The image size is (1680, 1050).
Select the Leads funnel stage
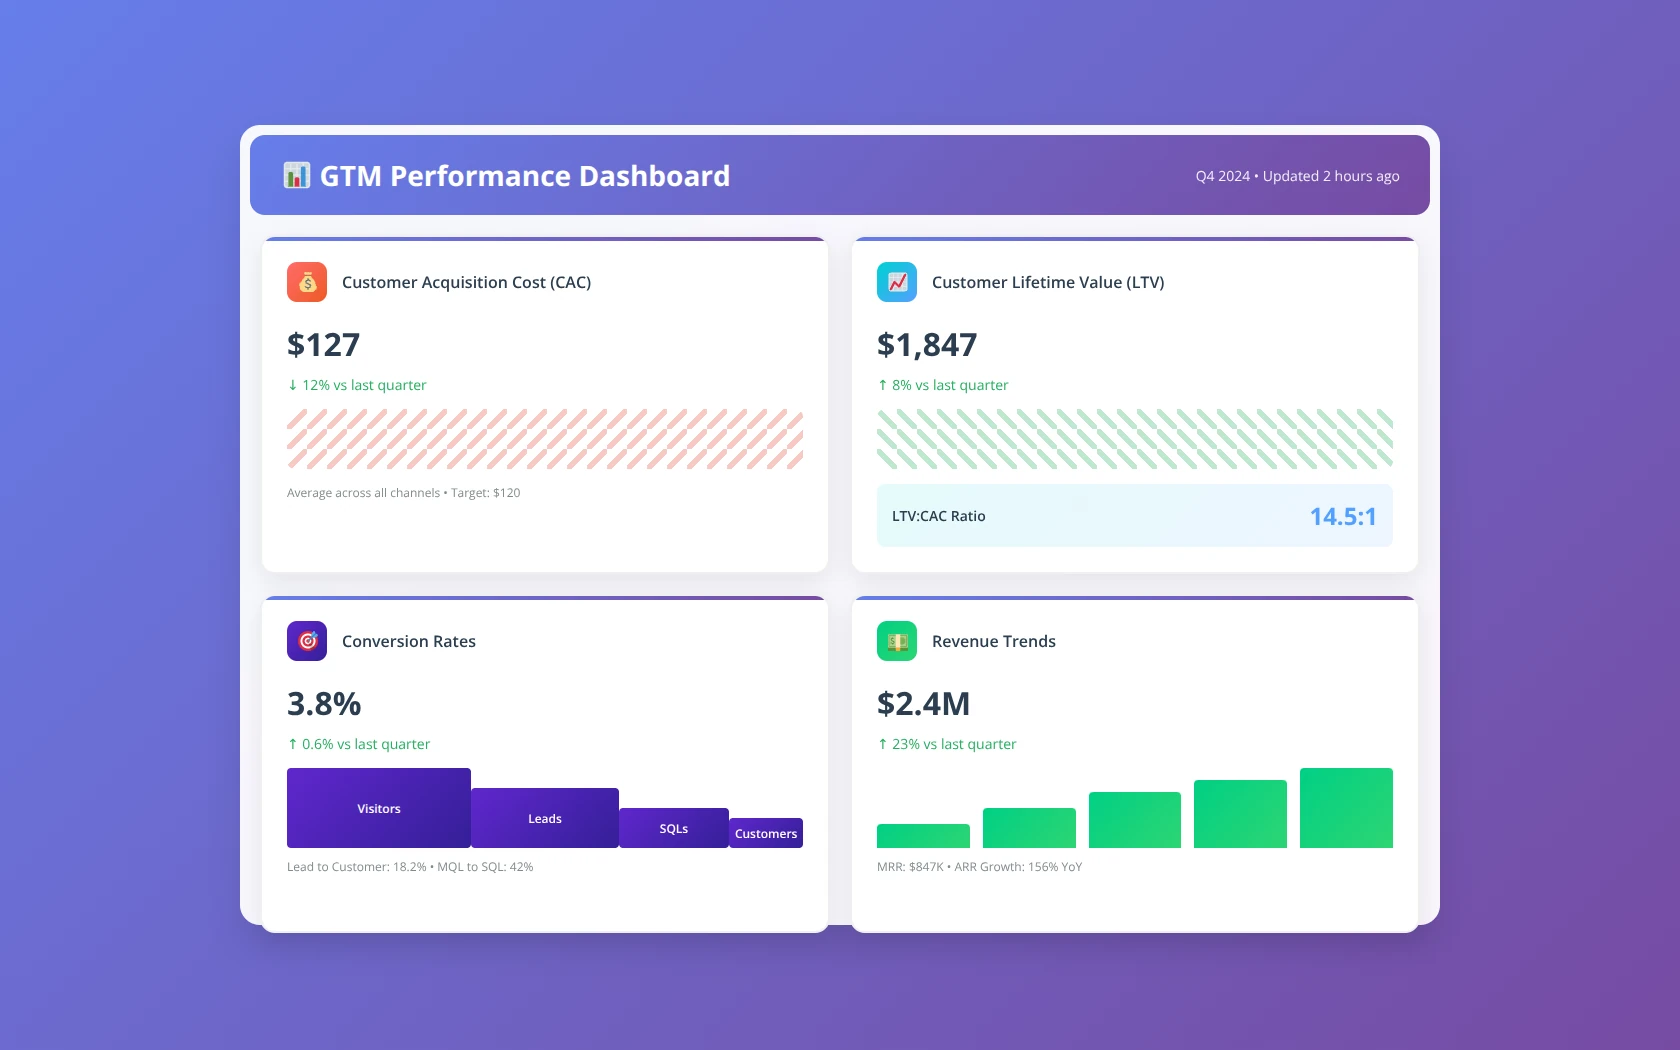[x=545, y=818]
